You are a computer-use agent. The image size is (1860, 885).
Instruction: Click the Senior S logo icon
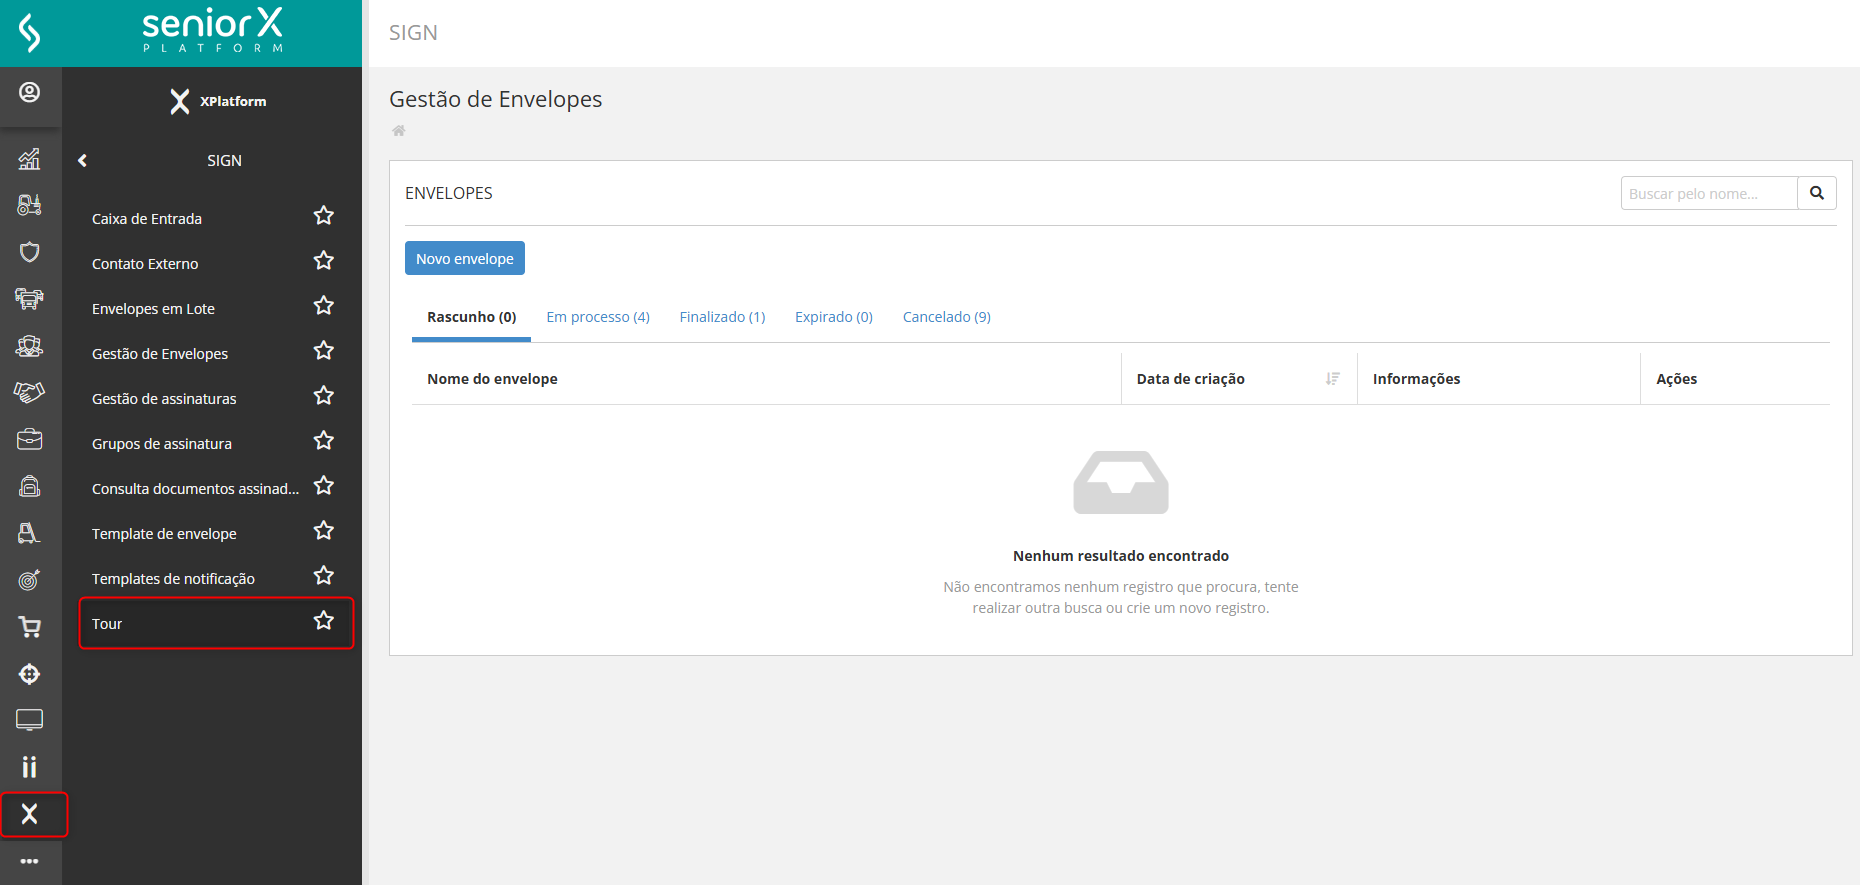30,33
